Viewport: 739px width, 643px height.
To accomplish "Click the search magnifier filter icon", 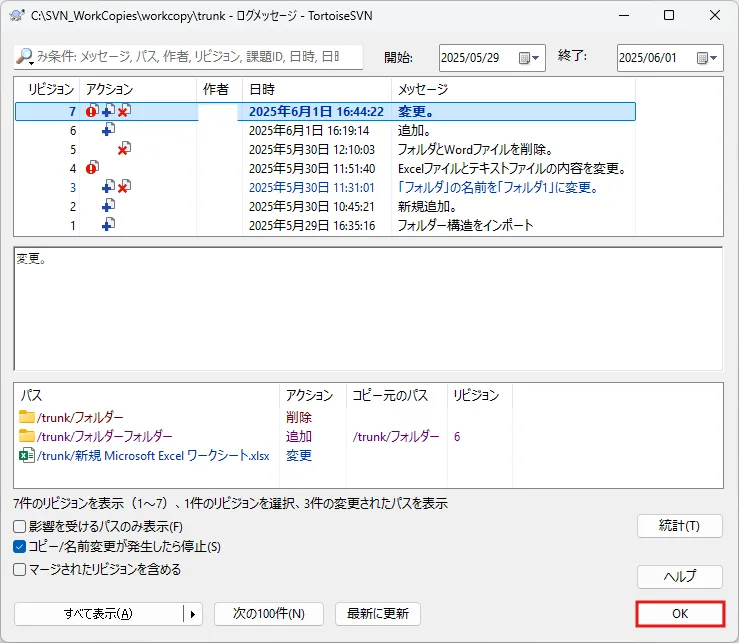I will (24, 57).
